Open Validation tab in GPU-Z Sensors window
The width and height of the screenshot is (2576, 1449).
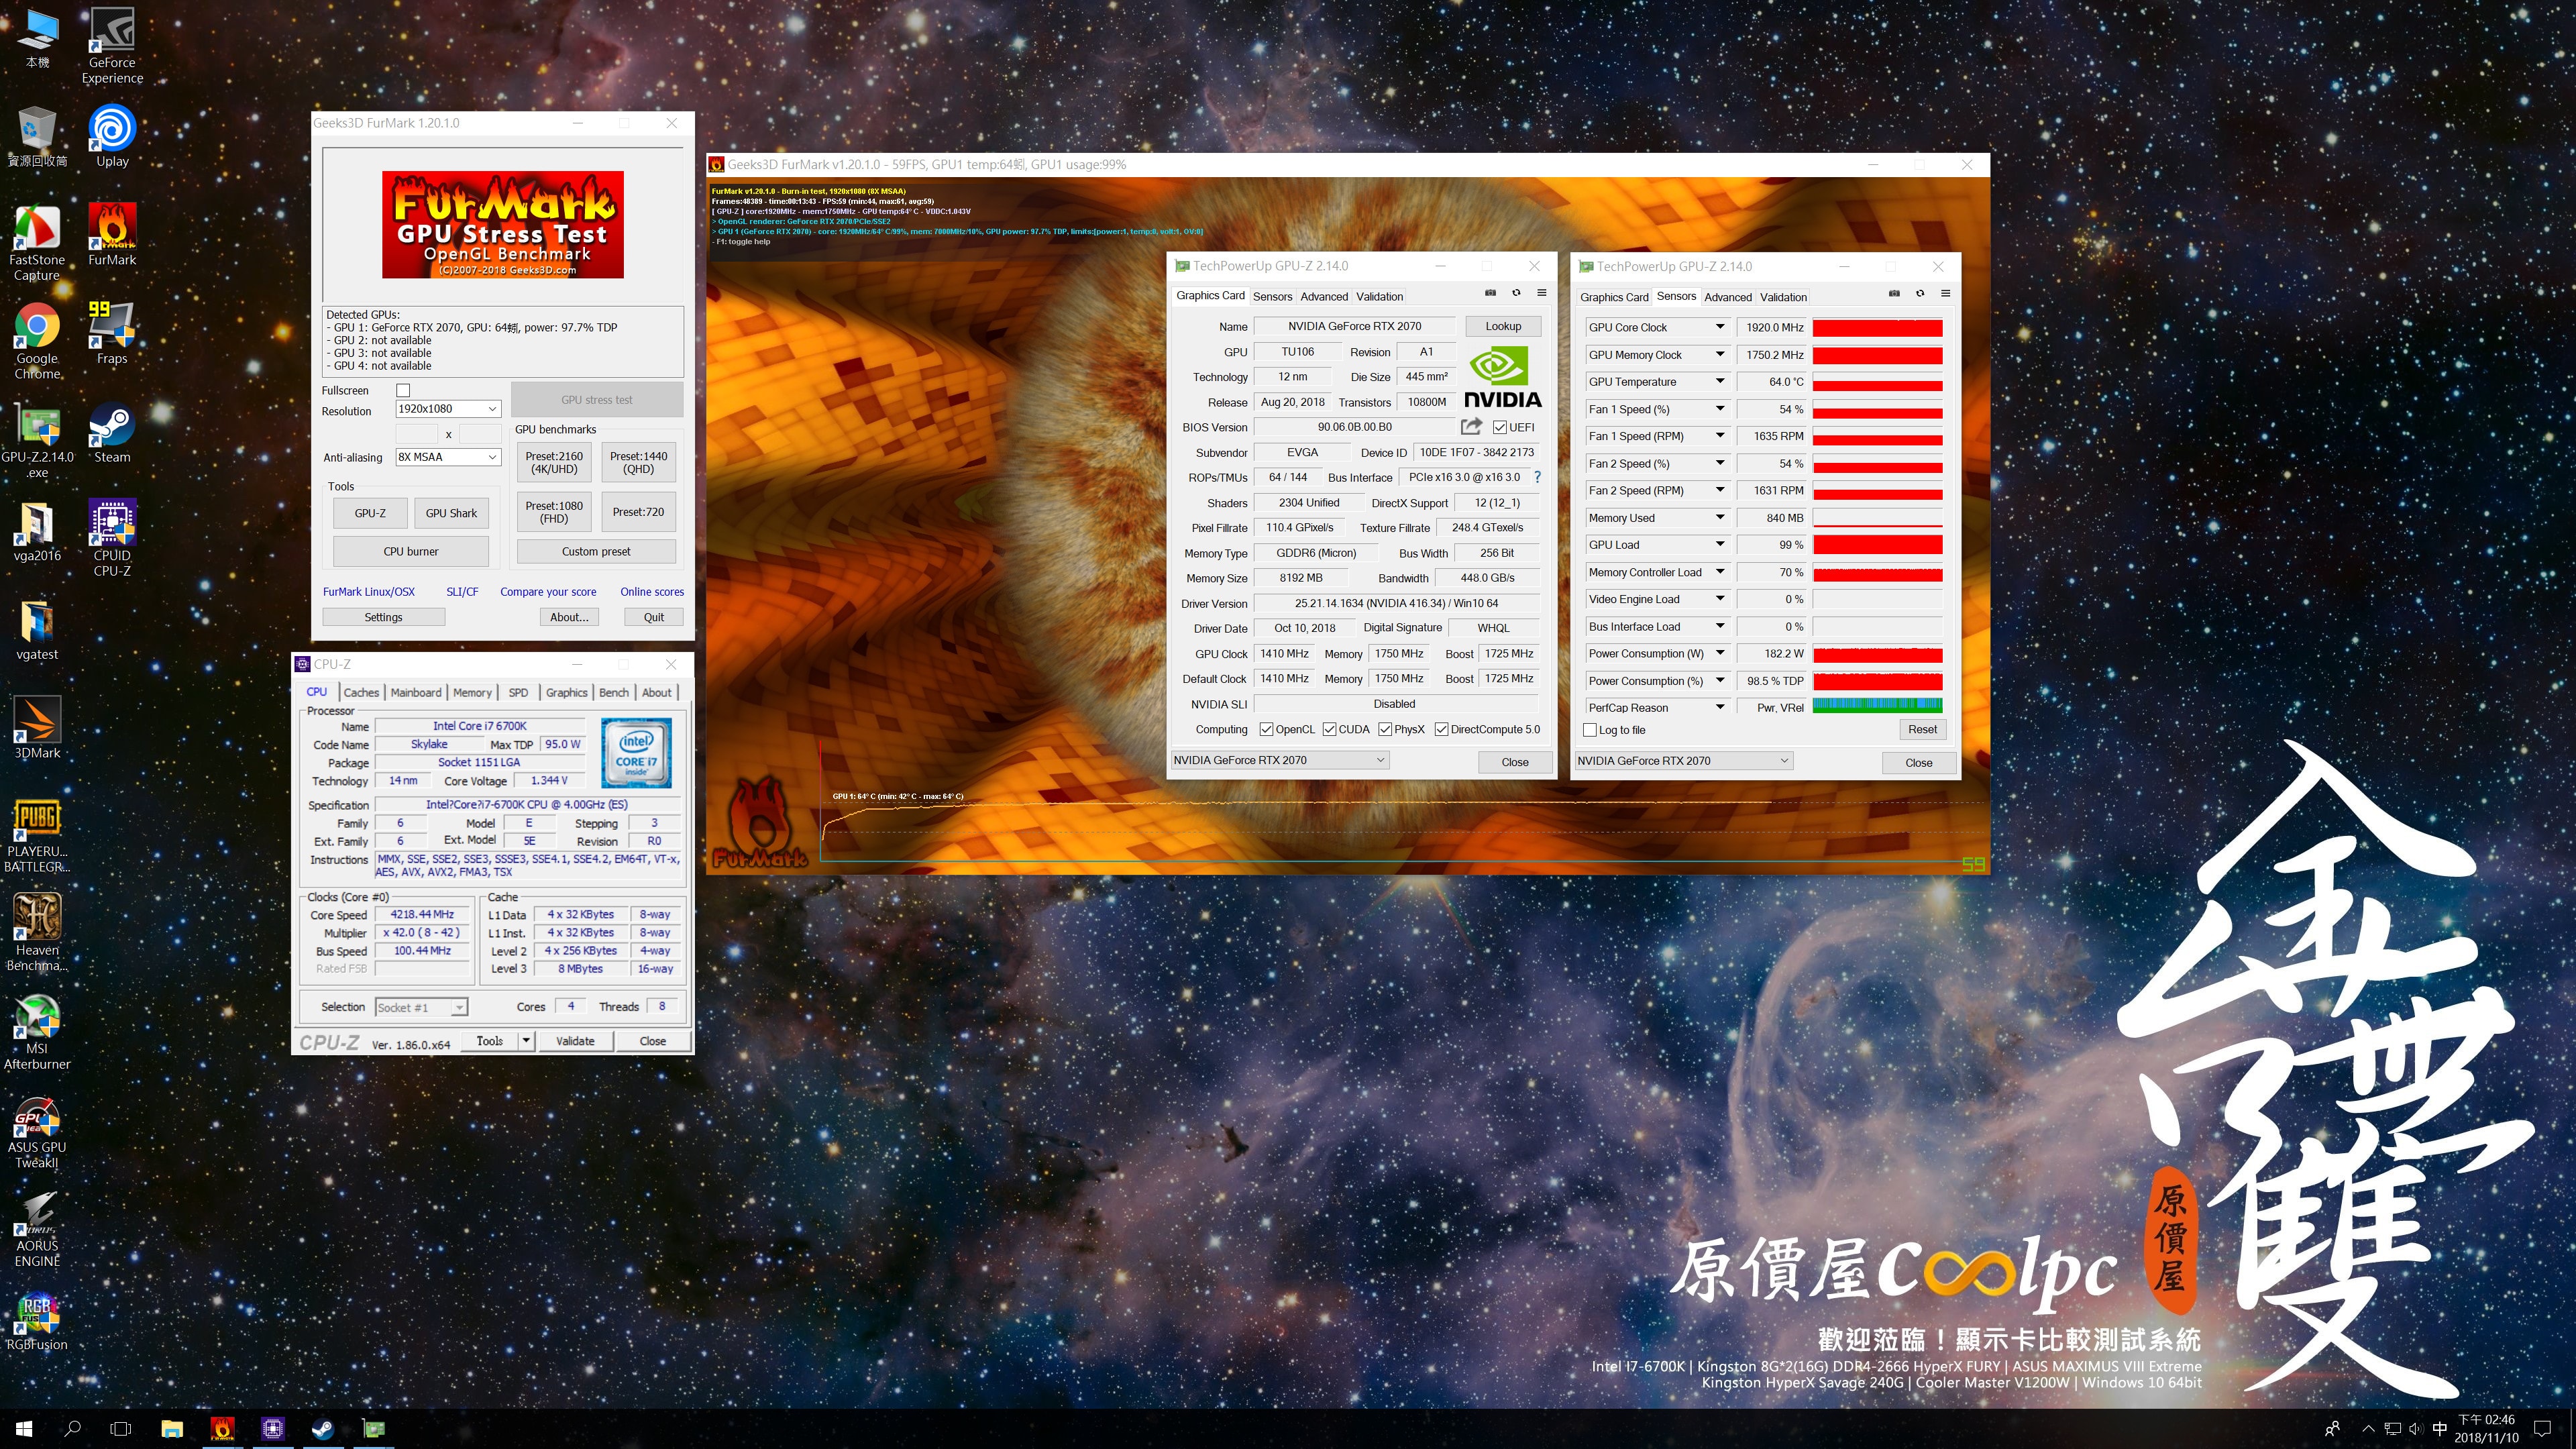(x=1783, y=298)
